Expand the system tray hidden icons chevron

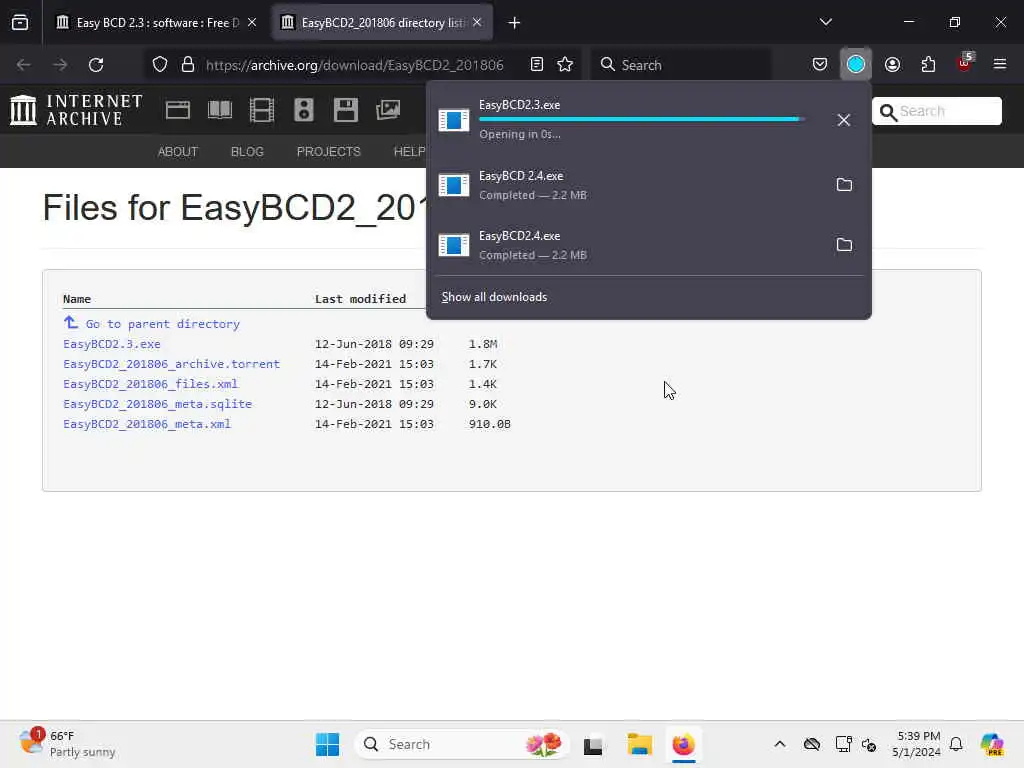[780, 744]
